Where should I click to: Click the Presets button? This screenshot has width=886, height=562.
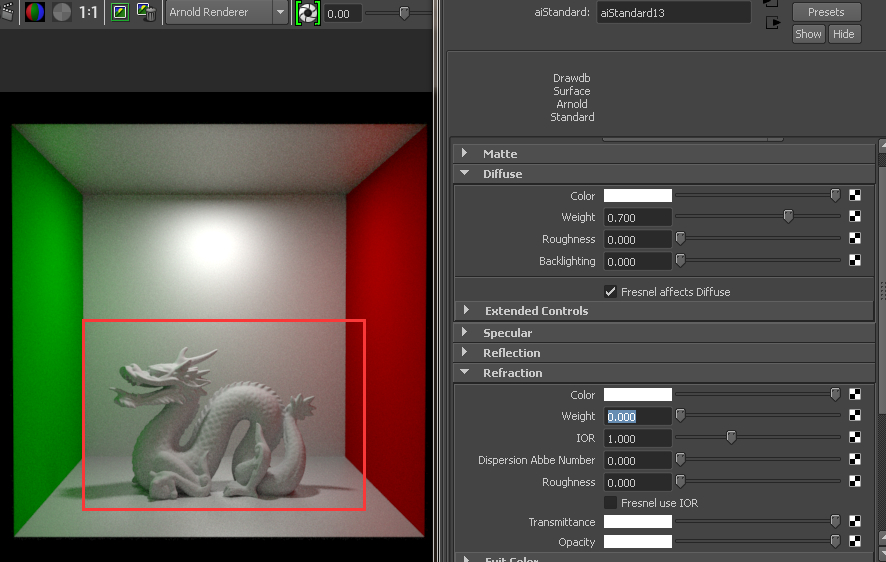pos(826,12)
